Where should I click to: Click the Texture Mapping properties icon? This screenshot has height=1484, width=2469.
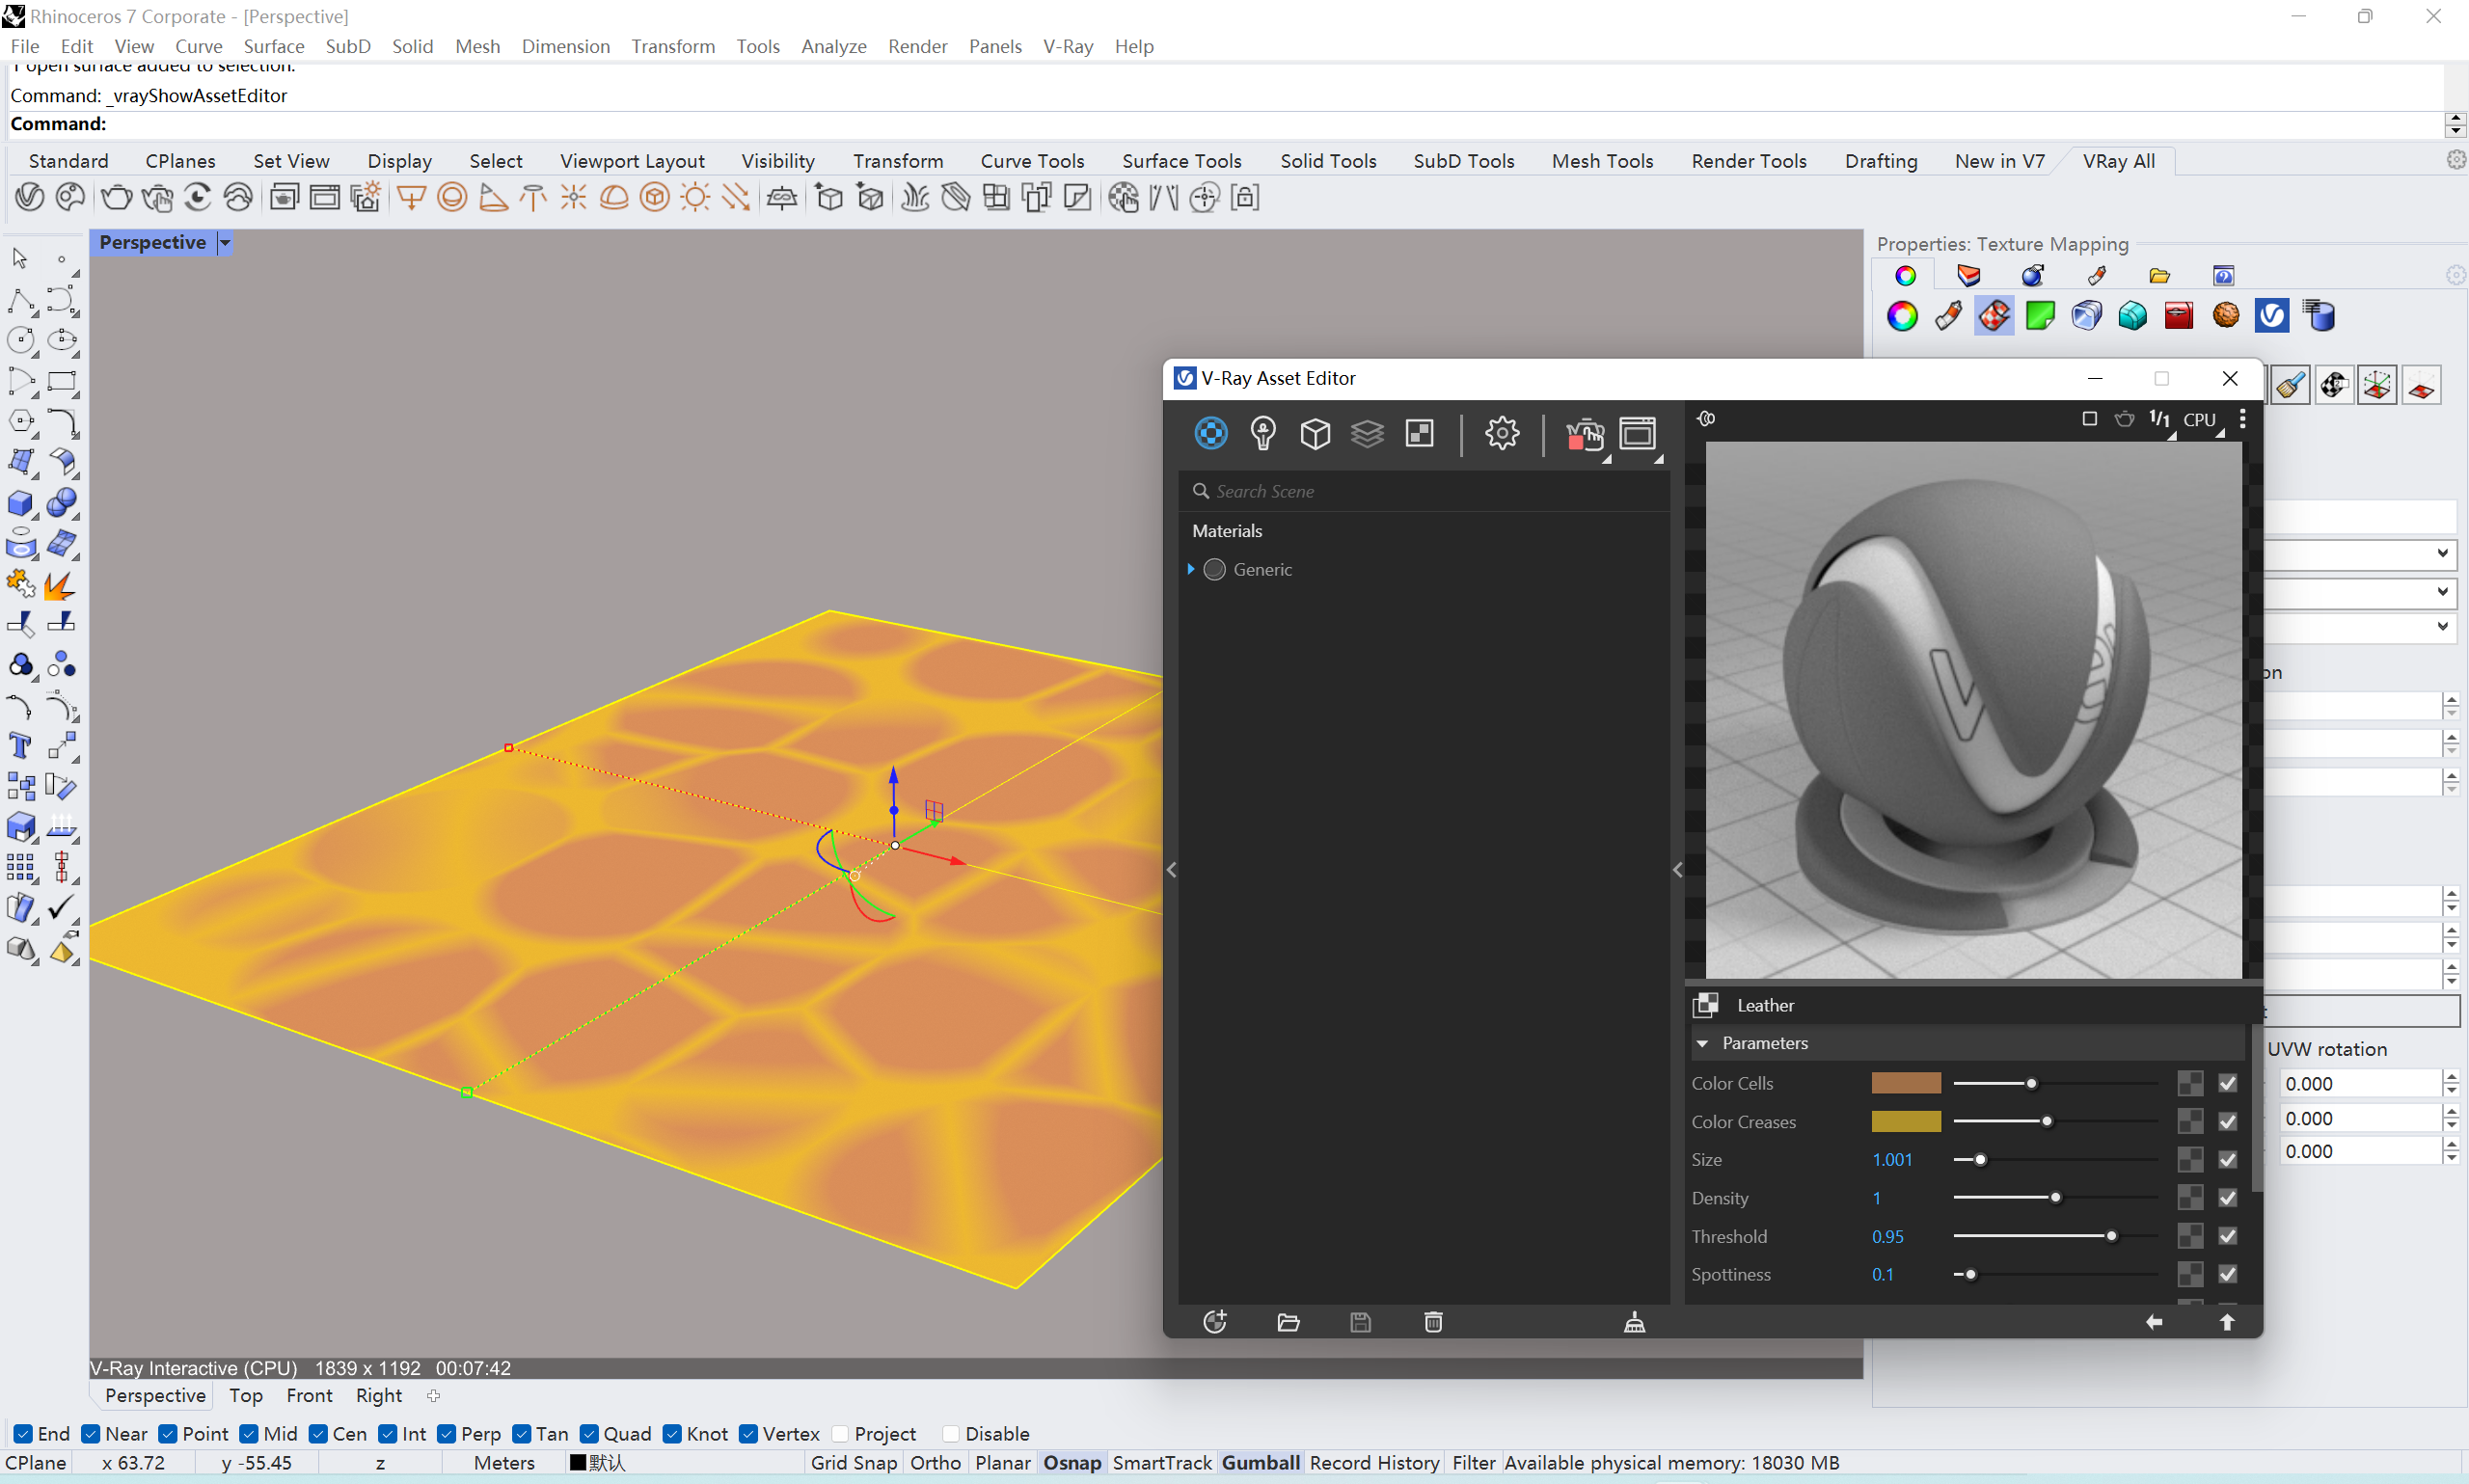1994,316
